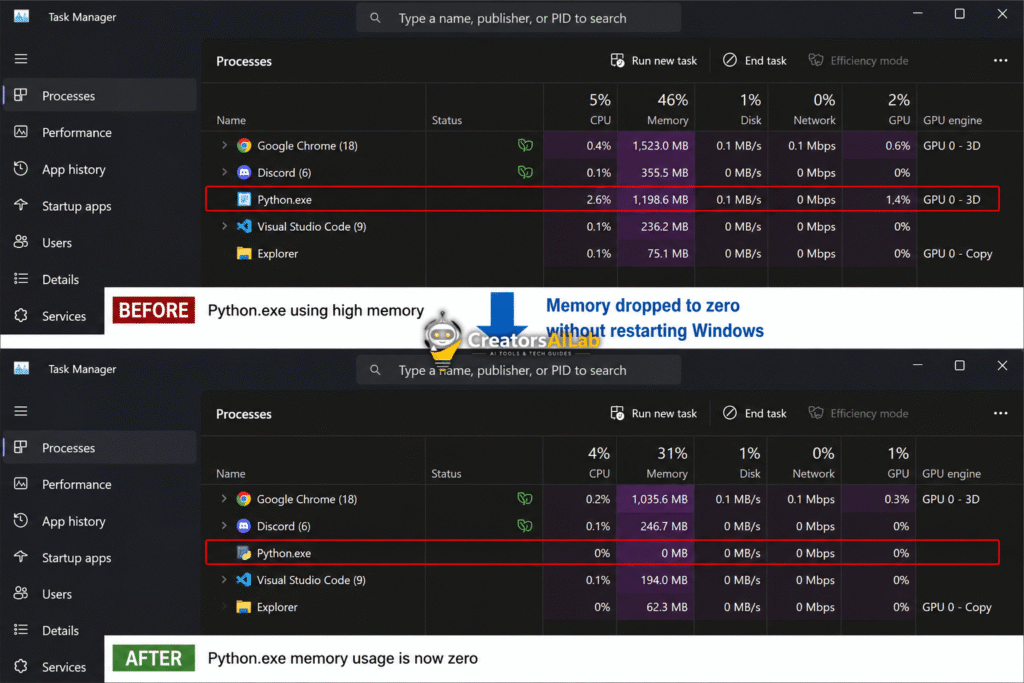Click search magnifier icon in top window
Screen dimensions: 1024x683
tap(375, 18)
